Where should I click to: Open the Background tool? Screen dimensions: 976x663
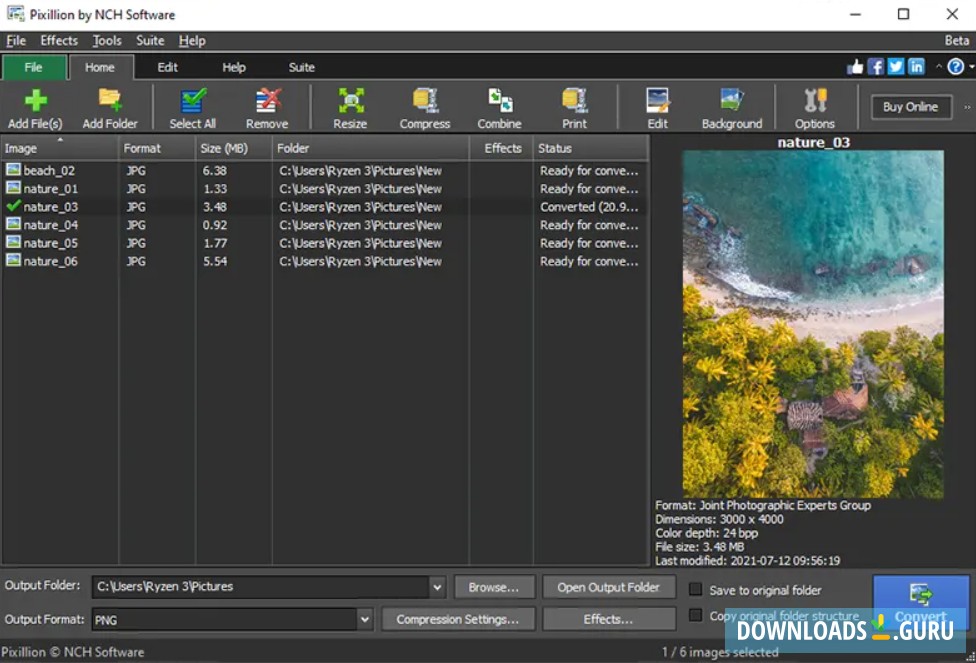click(731, 107)
